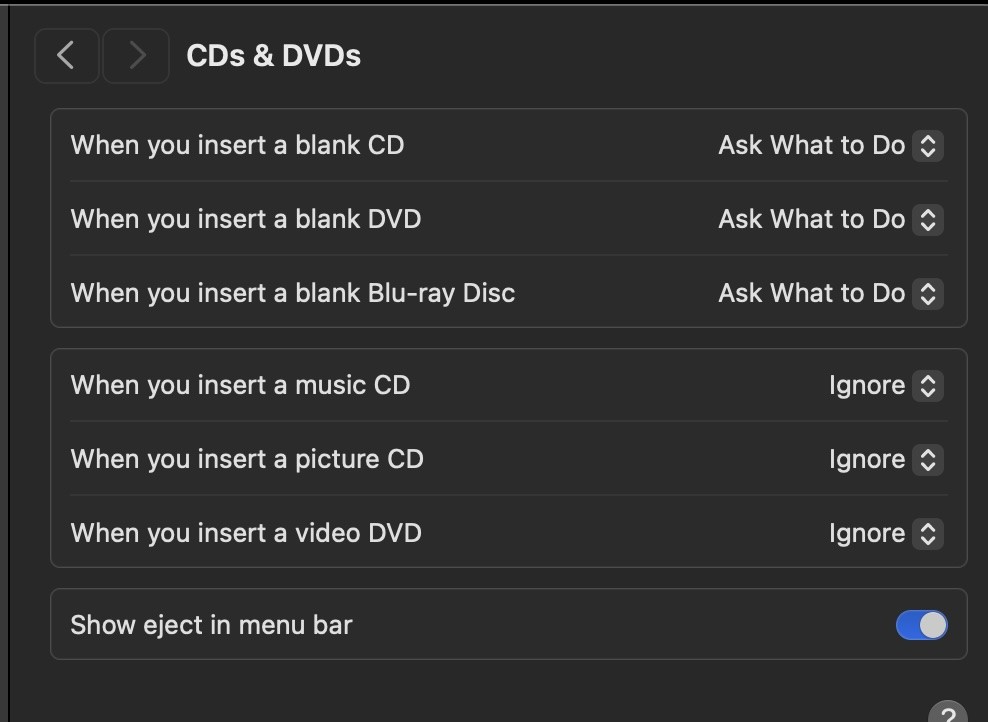Viewport: 988px width, 722px height.
Task: Click up-down arrows for blank DVD action
Action: click(x=928, y=219)
